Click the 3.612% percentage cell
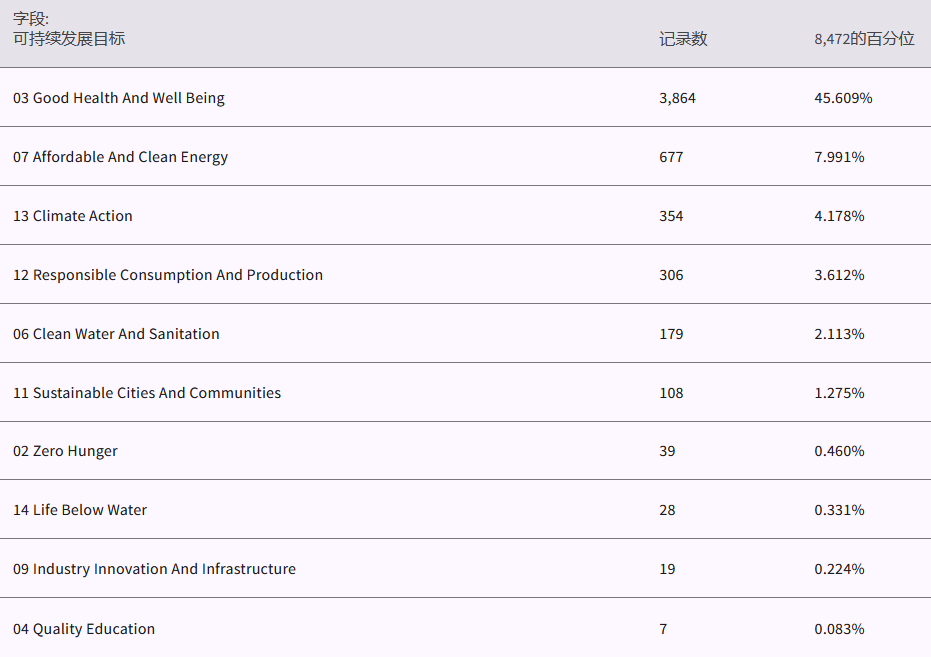Viewport: 931px width, 657px height. click(x=839, y=275)
